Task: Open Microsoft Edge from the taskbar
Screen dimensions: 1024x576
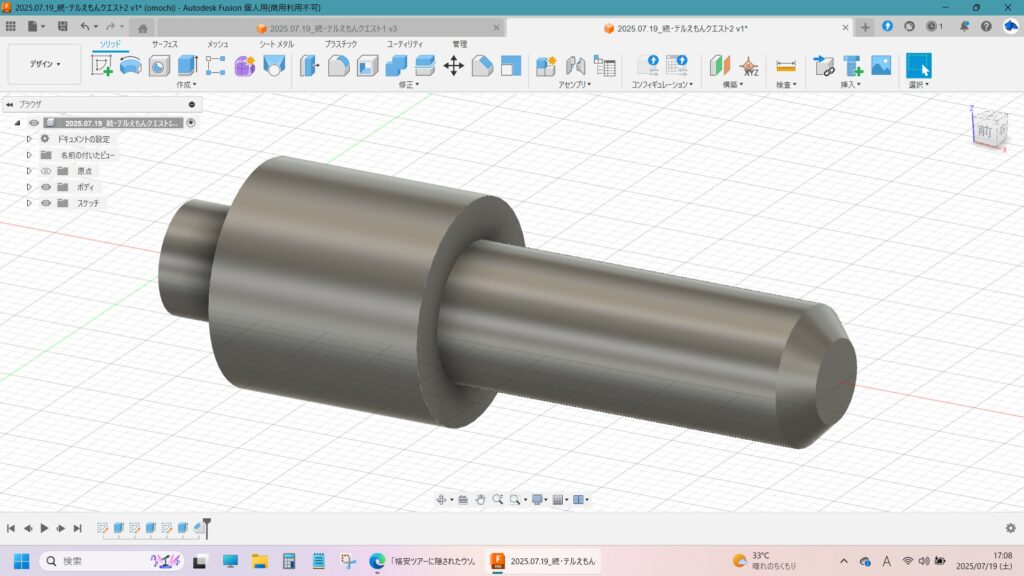Action: point(377,561)
